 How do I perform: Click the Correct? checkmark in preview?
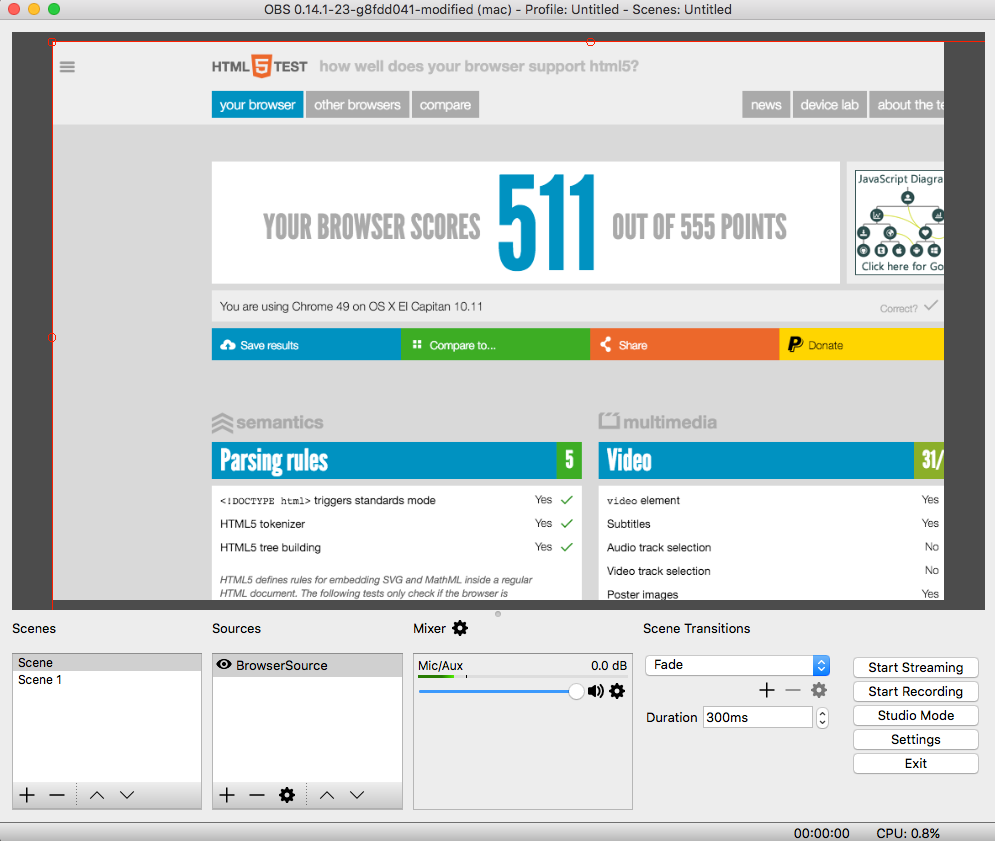coord(931,306)
